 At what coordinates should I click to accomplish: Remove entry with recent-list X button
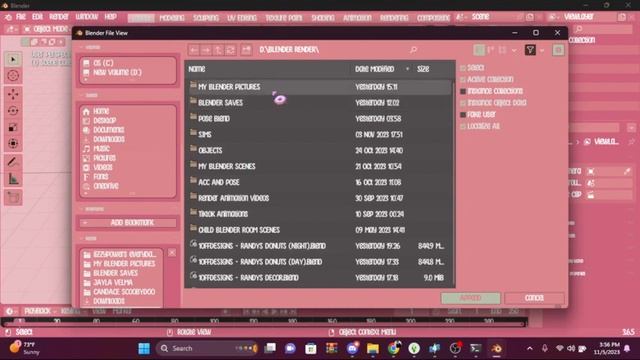point(172,253)
